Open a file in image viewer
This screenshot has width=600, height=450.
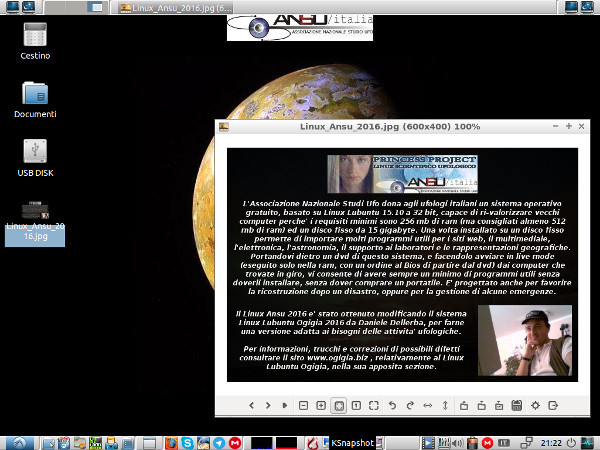click(x=464, y=405)
